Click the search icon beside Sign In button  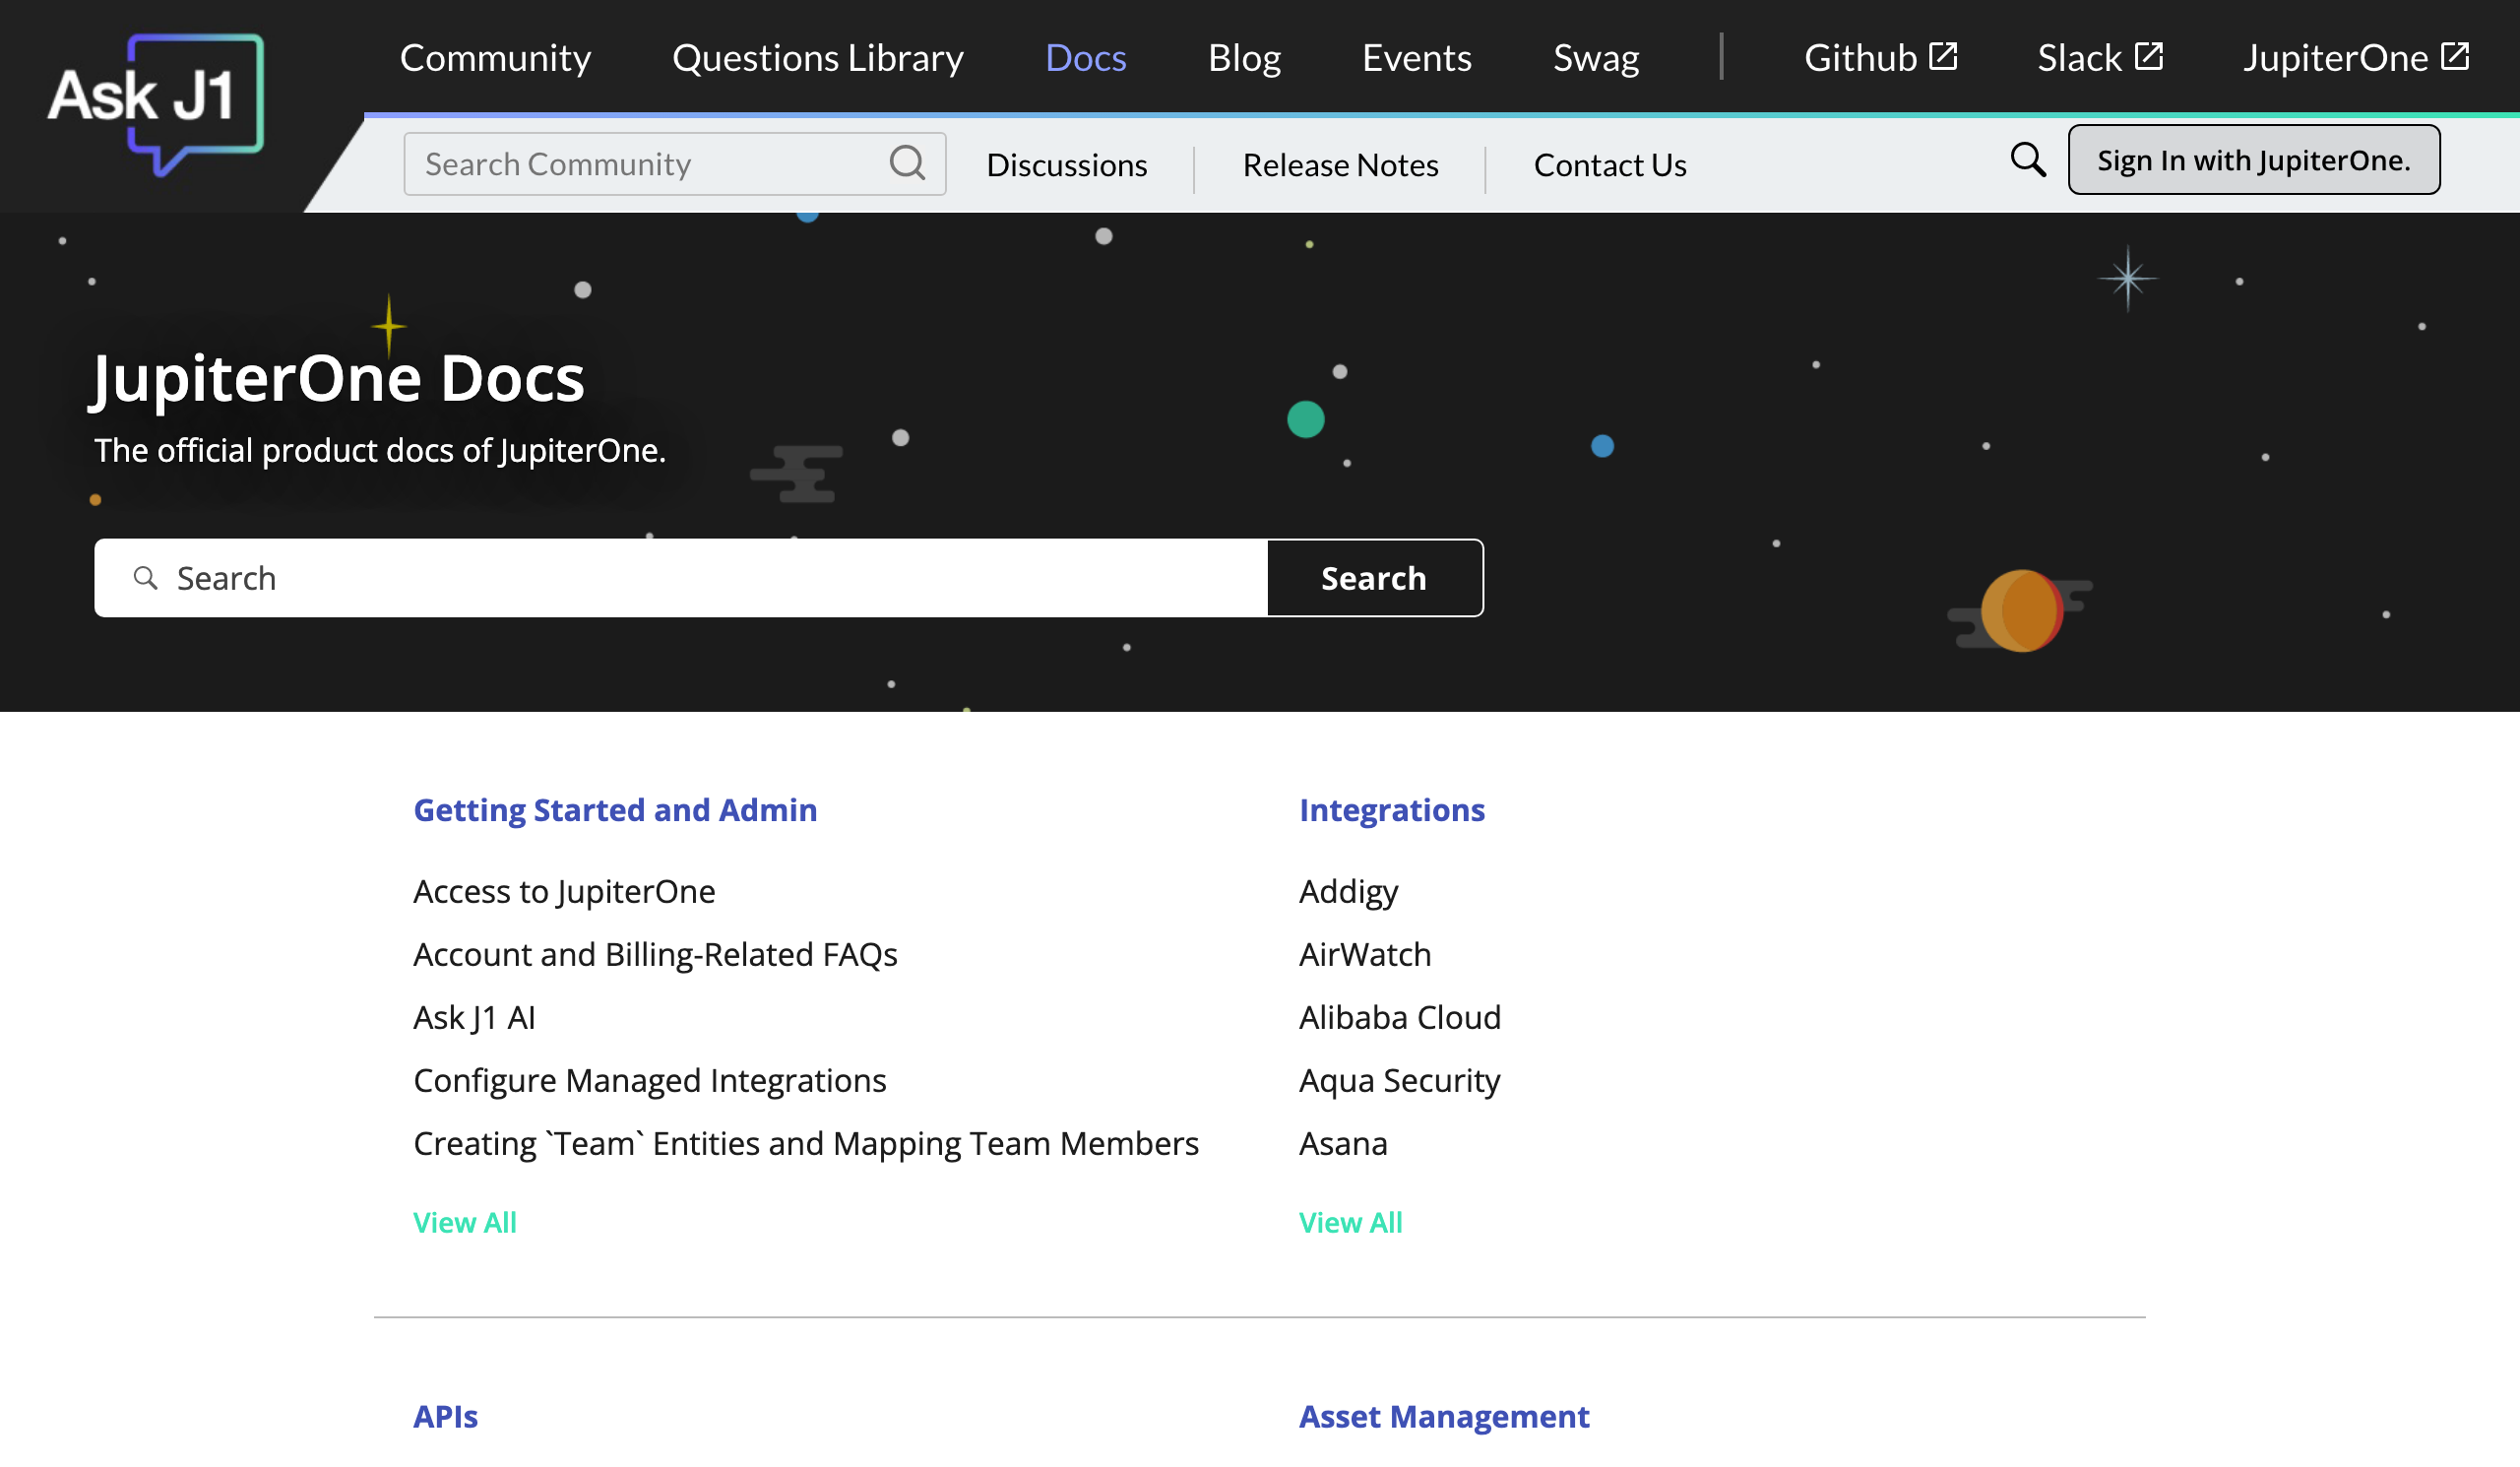(x=2028, y=160)
